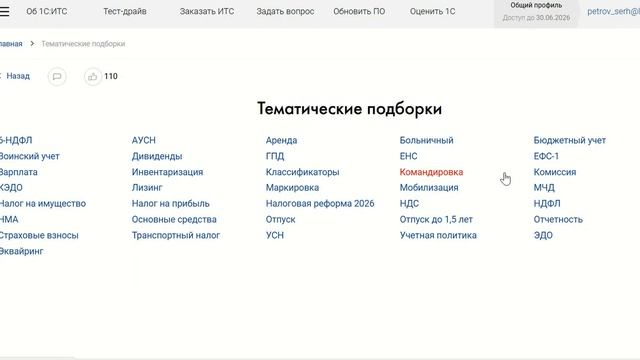Image resolution: width=640 pixels, height=360 pixels.
Task: Open the Тест-драйв menu item
Action: pos(124,11)
